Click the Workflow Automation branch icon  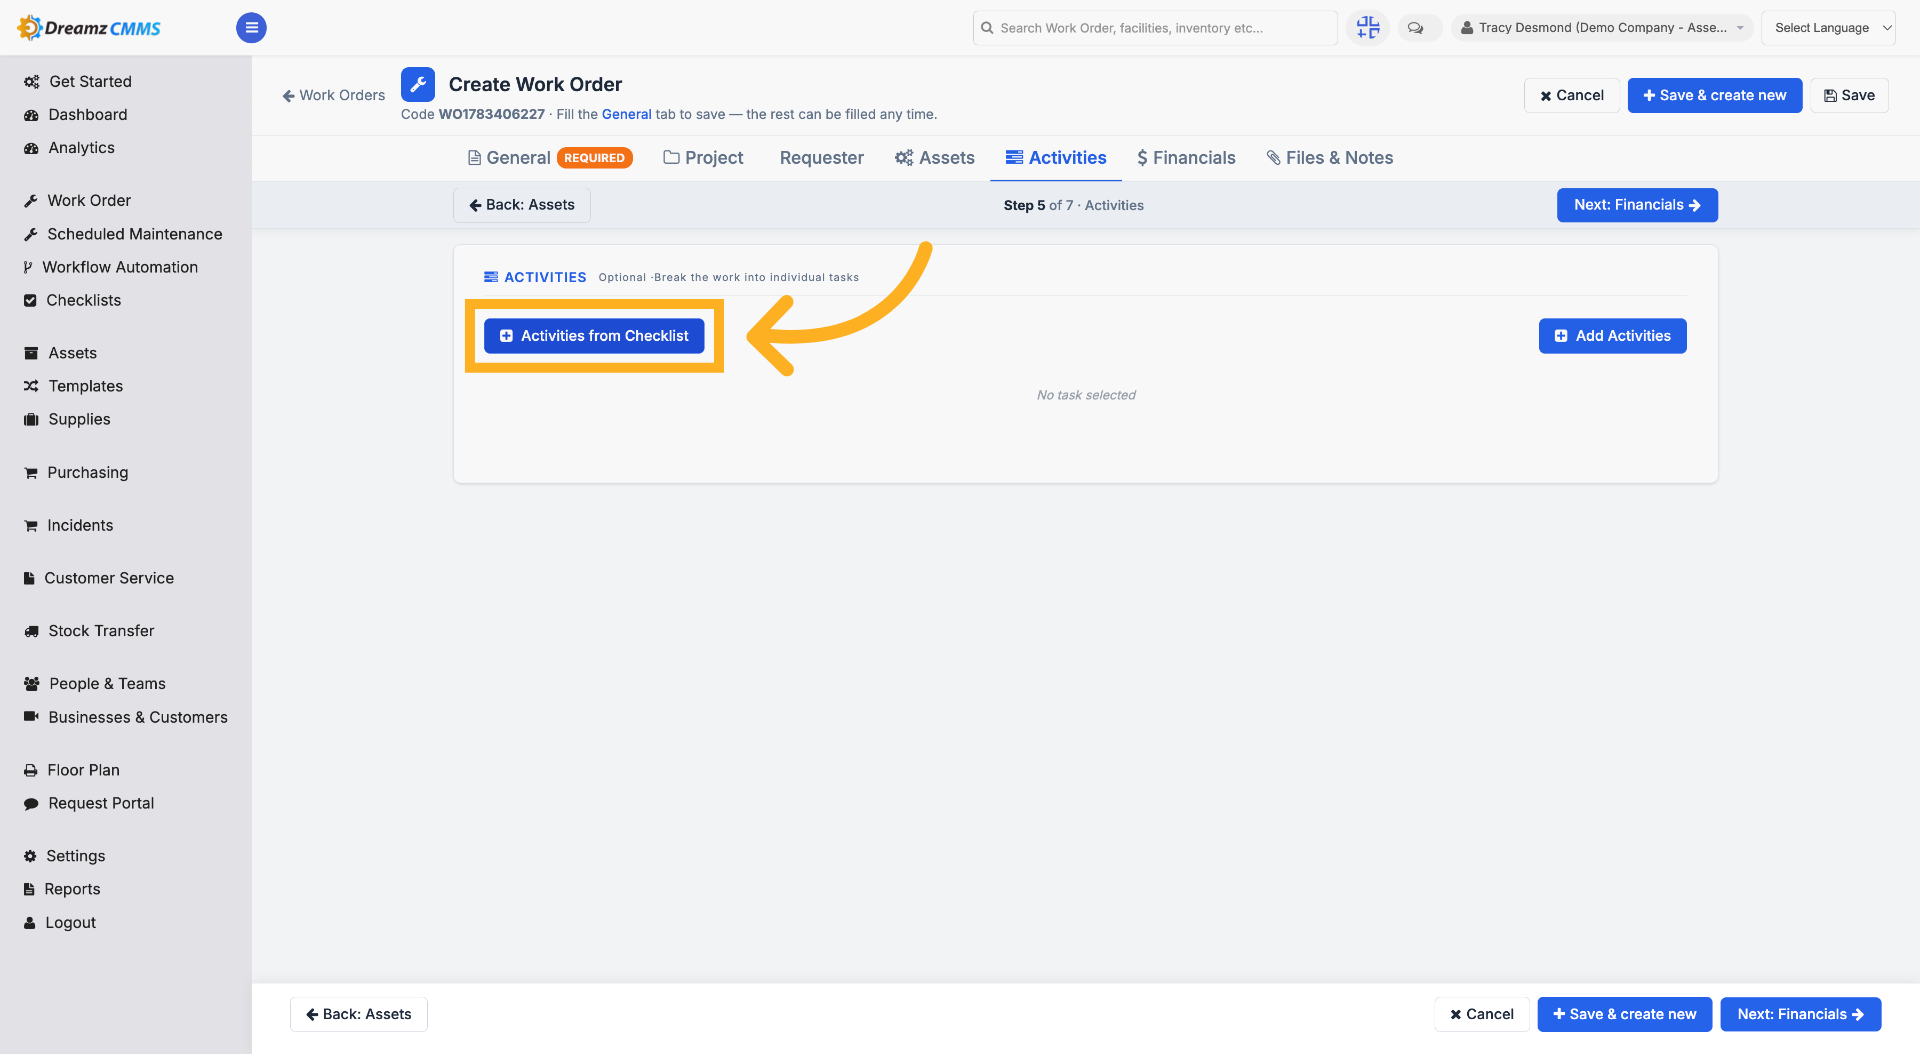coord(28,267)
